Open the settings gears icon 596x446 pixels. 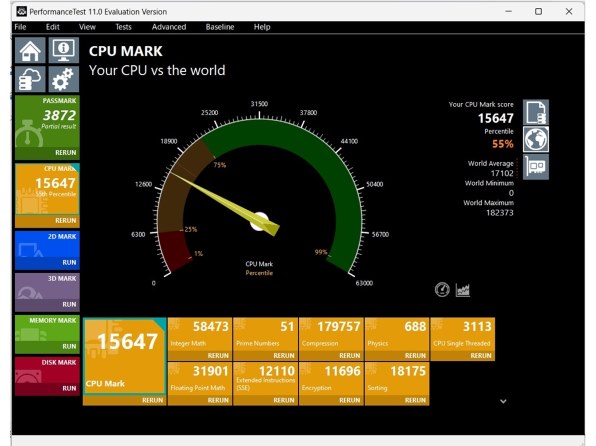tap(63, 79)
